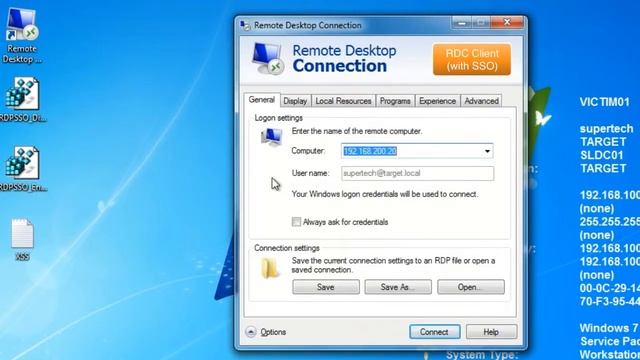Click the VICTIM01 hostname on the wallpaper

(604, 102)
